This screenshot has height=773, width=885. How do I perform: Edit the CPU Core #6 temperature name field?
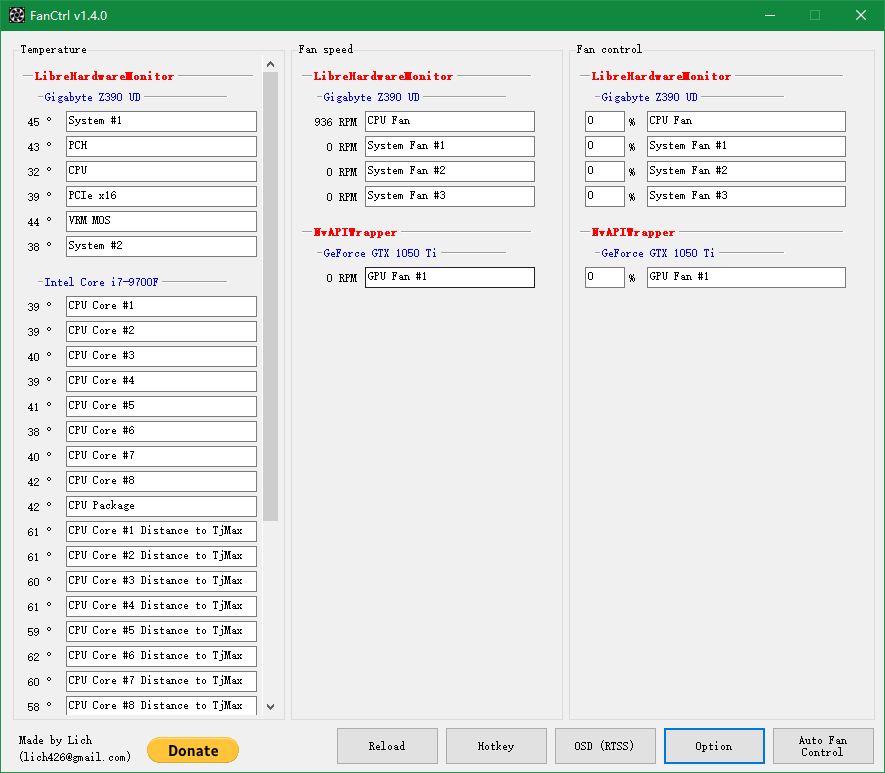pyautogui.click(x=161, y=431)
